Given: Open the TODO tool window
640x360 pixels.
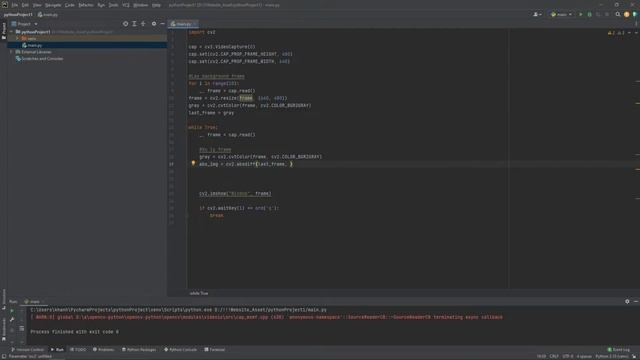Looking at the screenshot, I should tap(78, 350).
